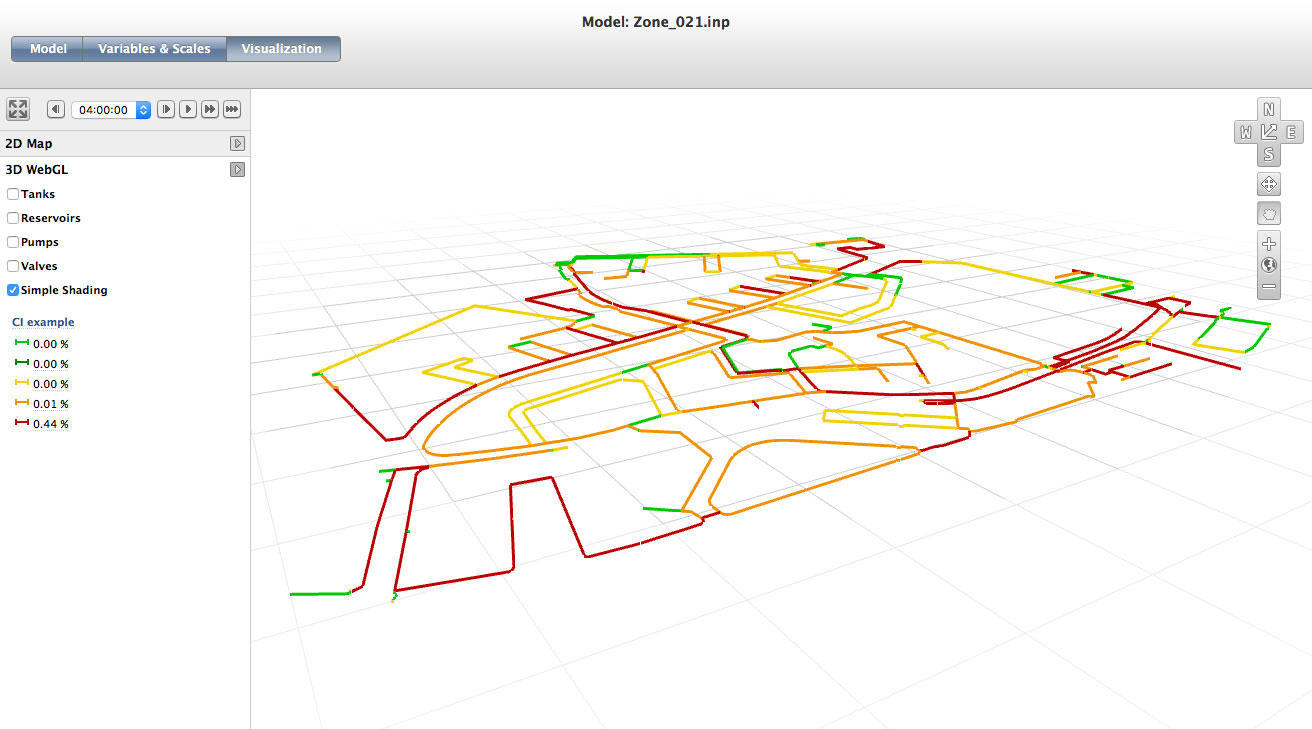This screenshot has height=729, width=1312.
Task: Open the CI example legend link
Action: pos(43,322)
